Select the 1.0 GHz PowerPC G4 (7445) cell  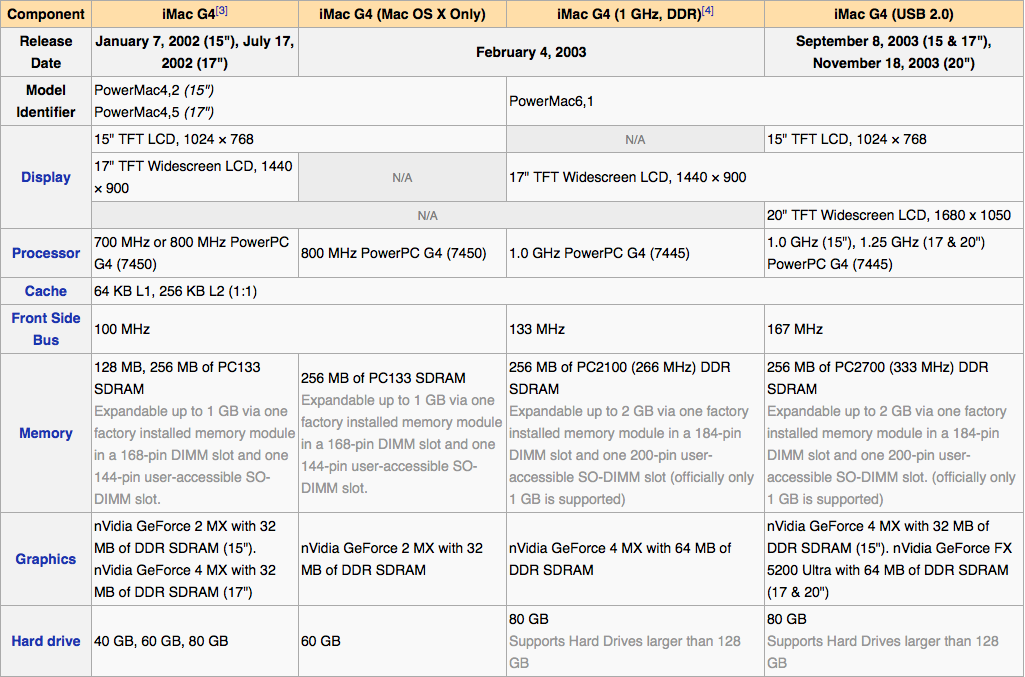pos(635,253)
